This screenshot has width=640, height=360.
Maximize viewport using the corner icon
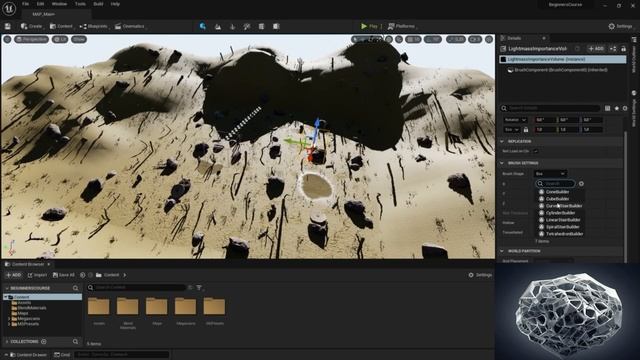click(489, 39)
